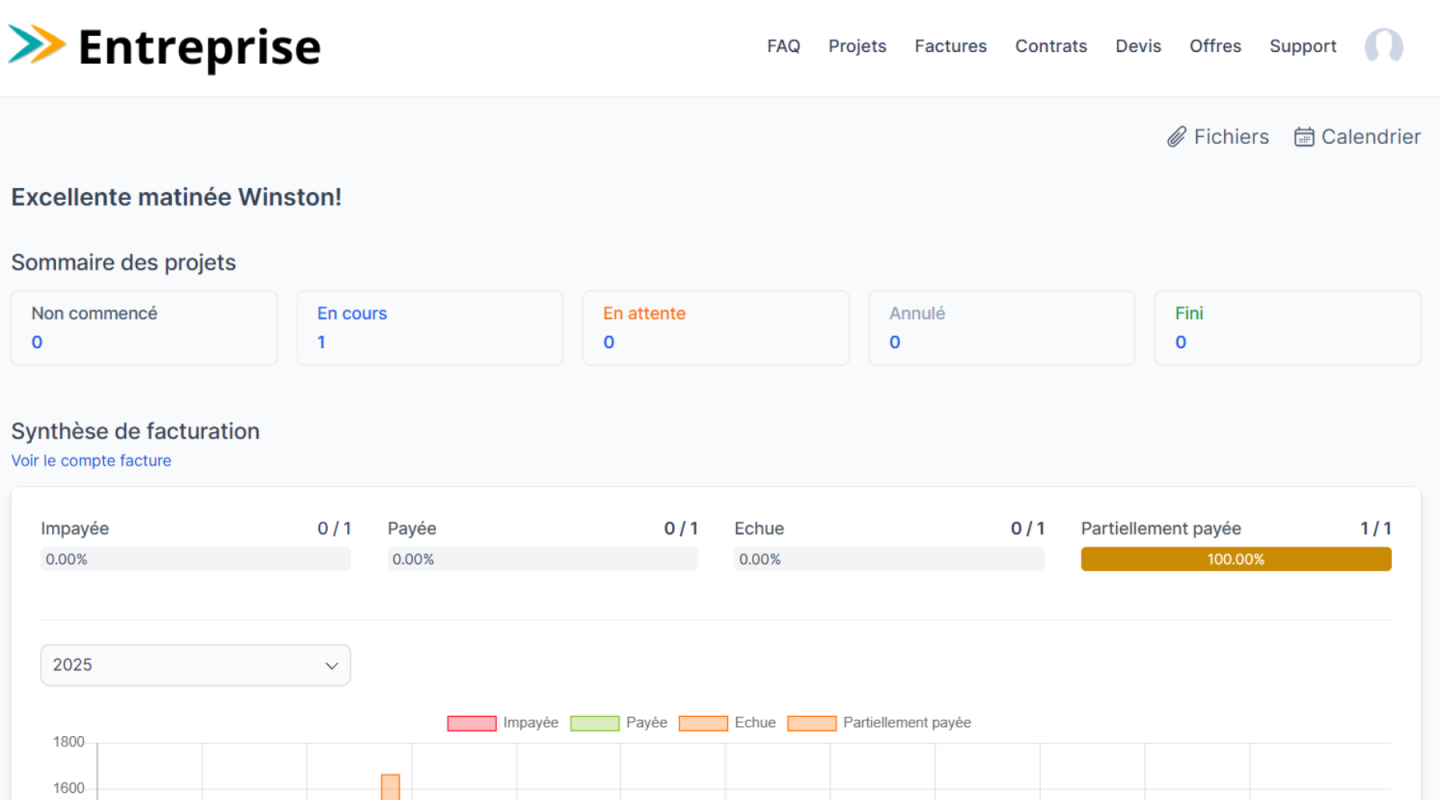Click the Entreprise arrow logo icon

[x=37, y=45]
